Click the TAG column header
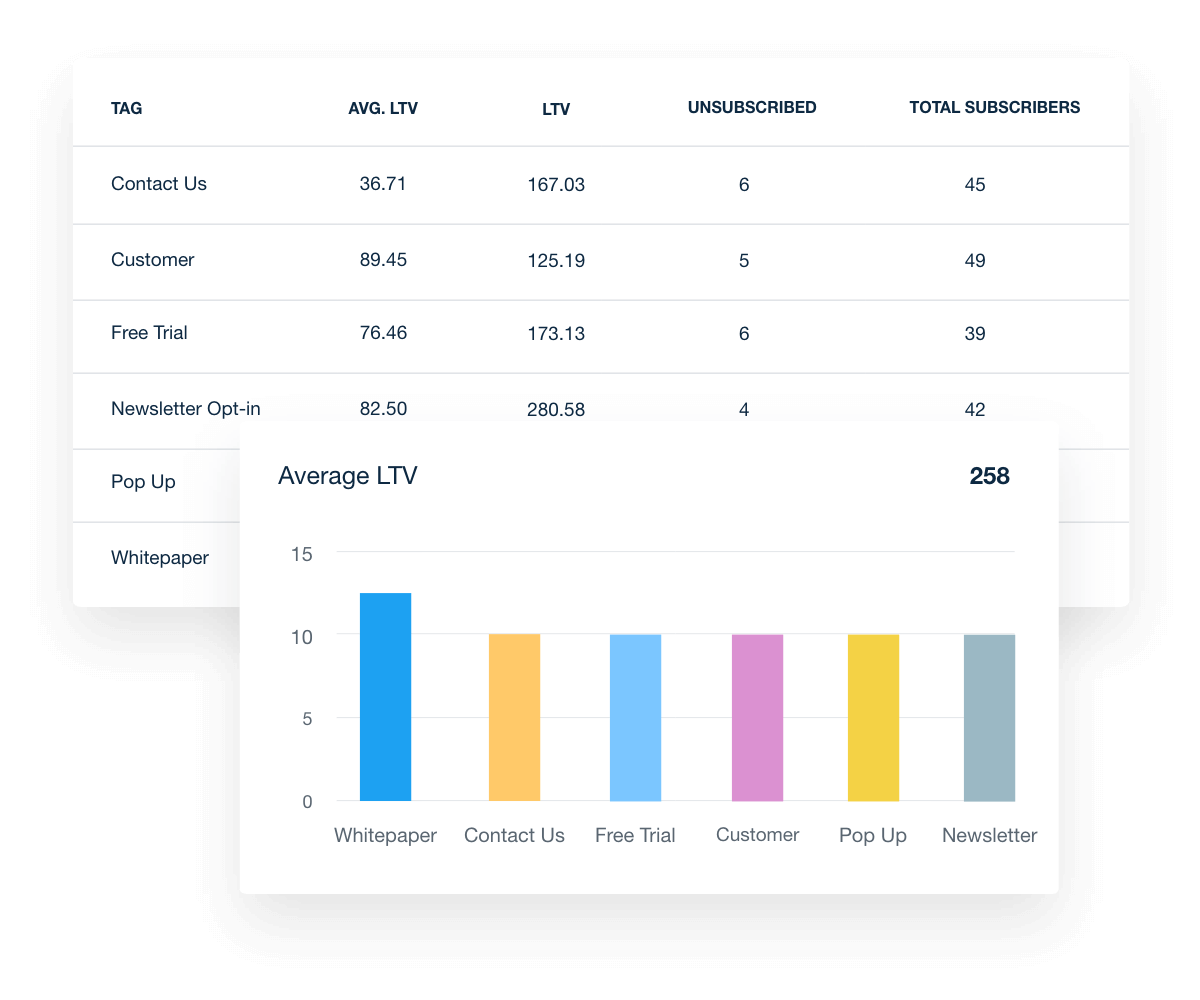The image size is (1200, 1000). [126, 107]
